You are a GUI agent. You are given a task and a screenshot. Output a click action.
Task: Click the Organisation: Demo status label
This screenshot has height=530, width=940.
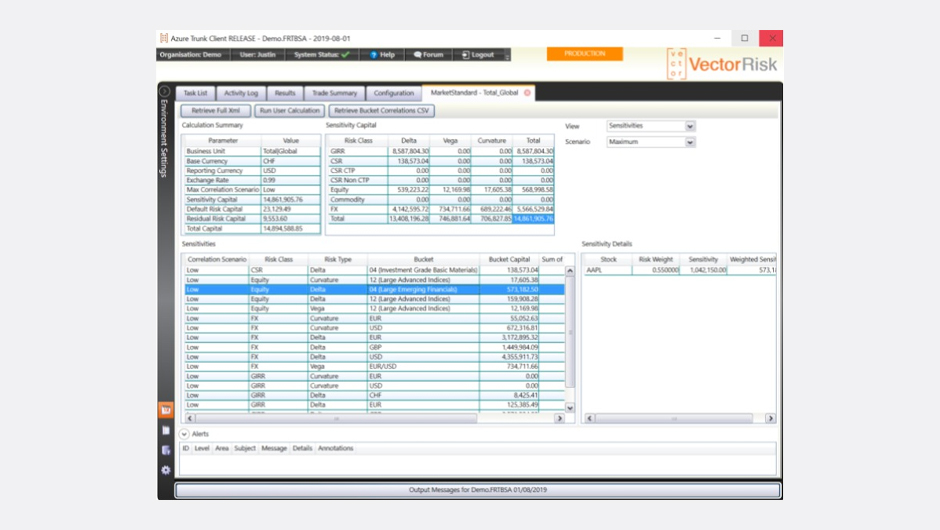click(191, 55)
